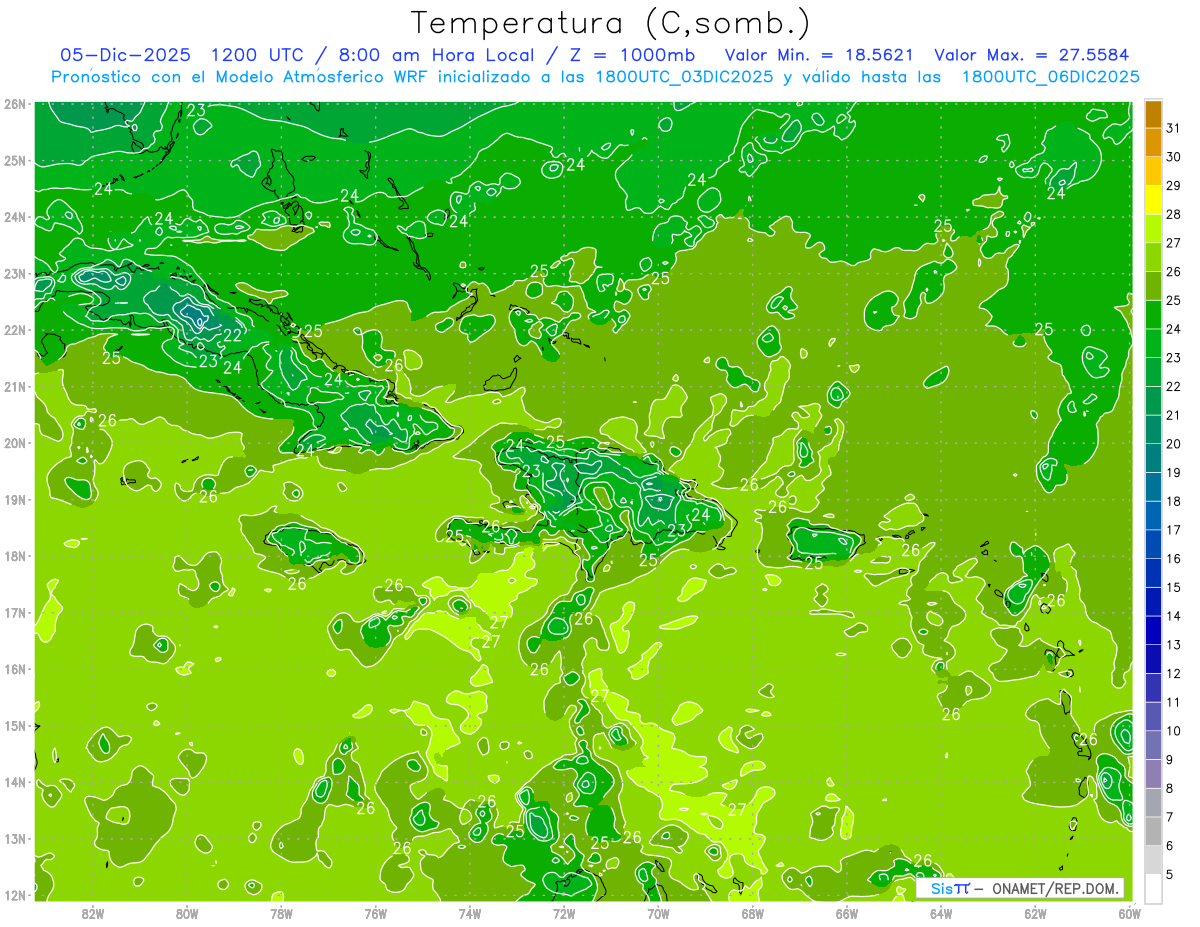
Task: Click the title "Temperatura (C,somb.)"
Action: [x=611, y=23]
